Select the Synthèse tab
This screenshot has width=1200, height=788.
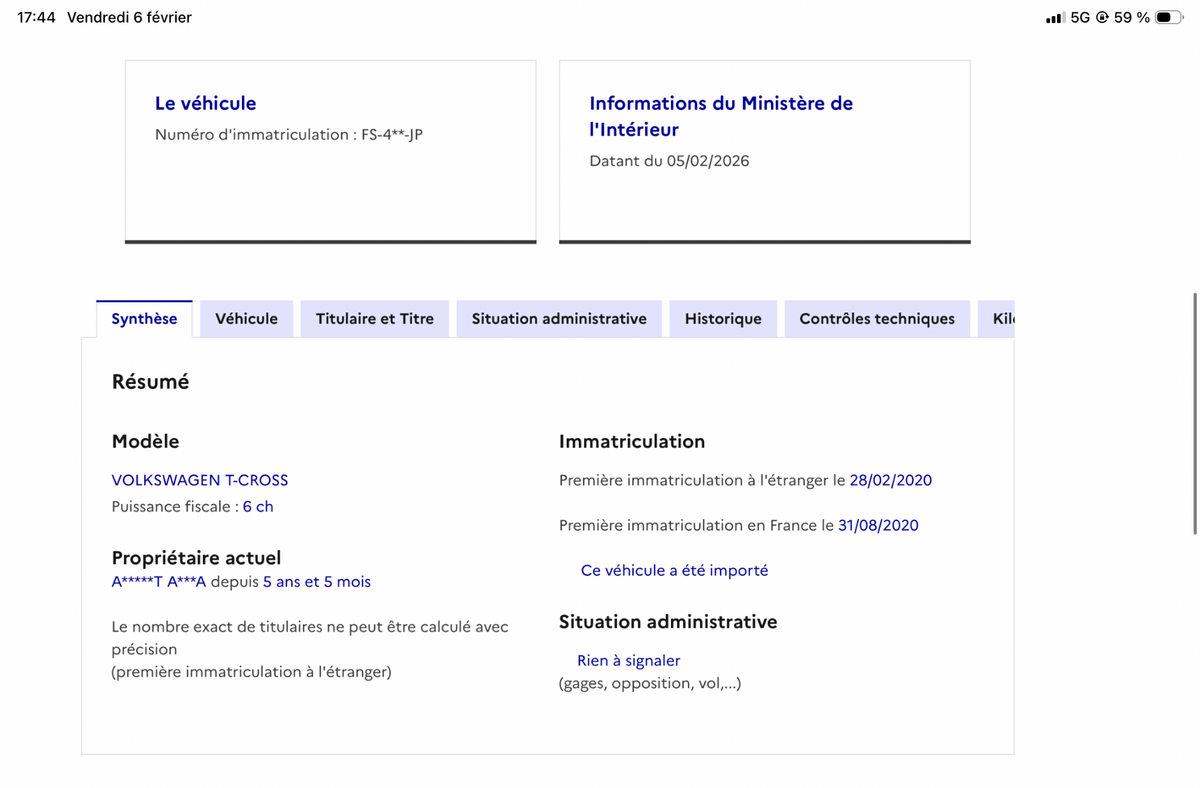pyautogui.click(x=144, y=318)
